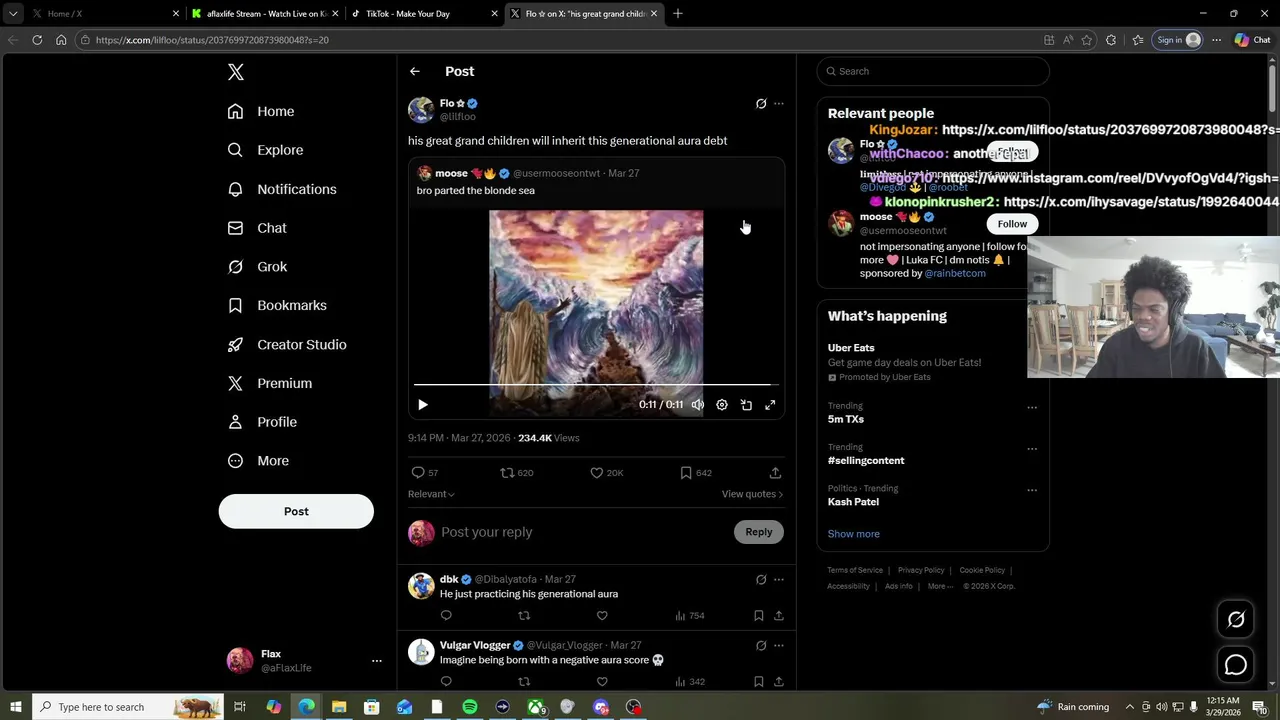
Task: Seek on the video progress bar
Action: [596, 384]
